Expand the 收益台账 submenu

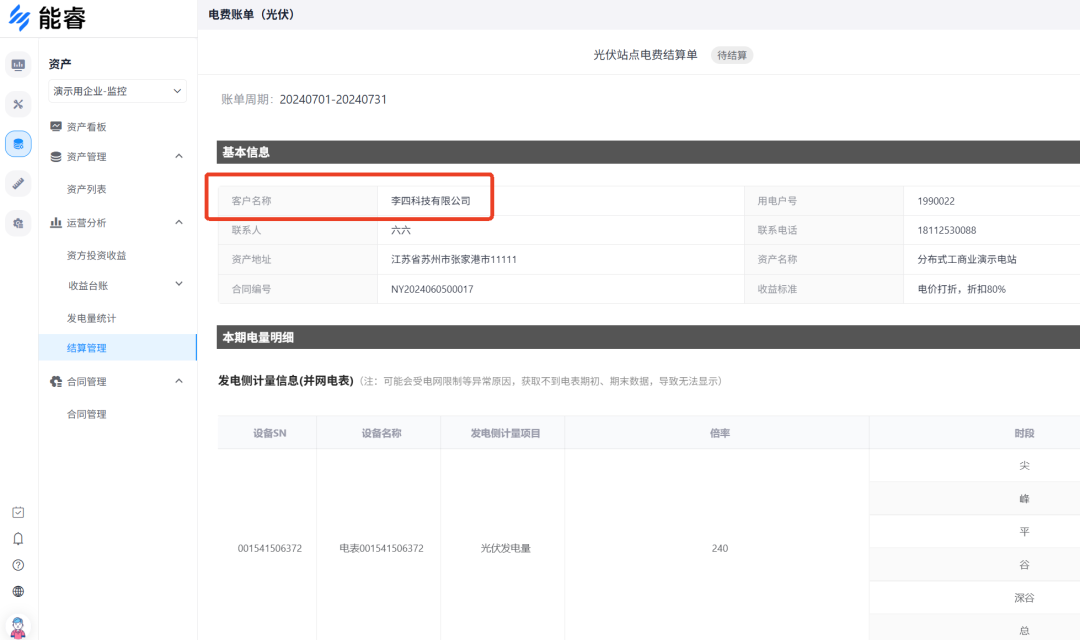click(179, 284)
